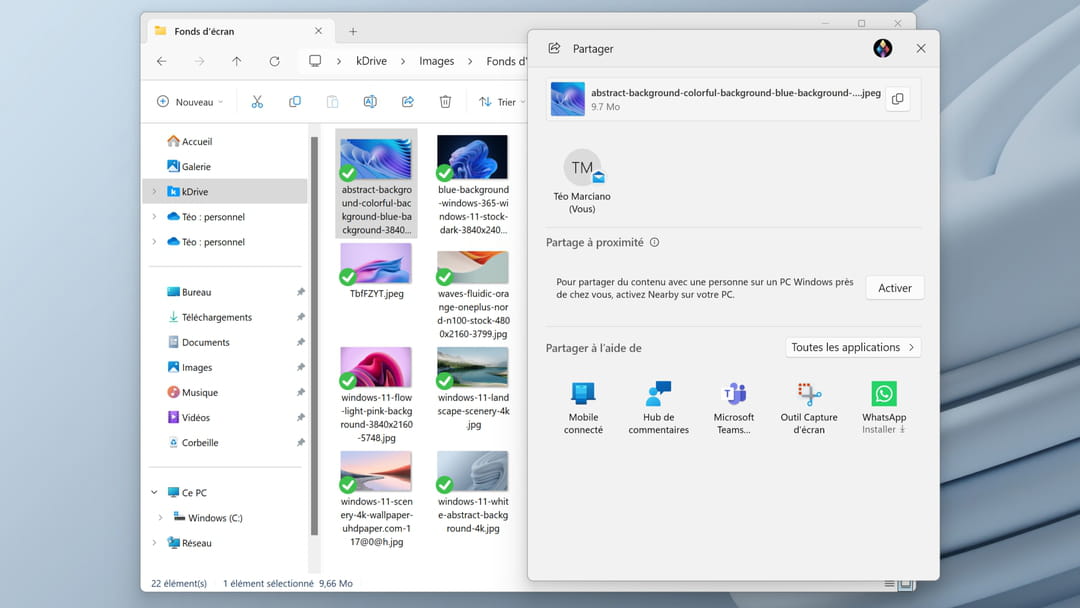Select the blue-background-windows-365 thumbnail

pos(472,157)
